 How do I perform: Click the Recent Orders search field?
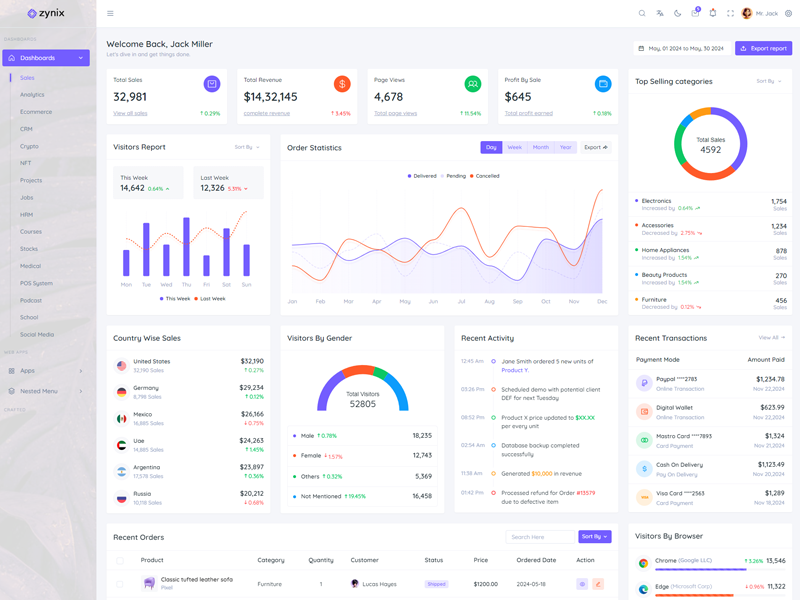540,537
